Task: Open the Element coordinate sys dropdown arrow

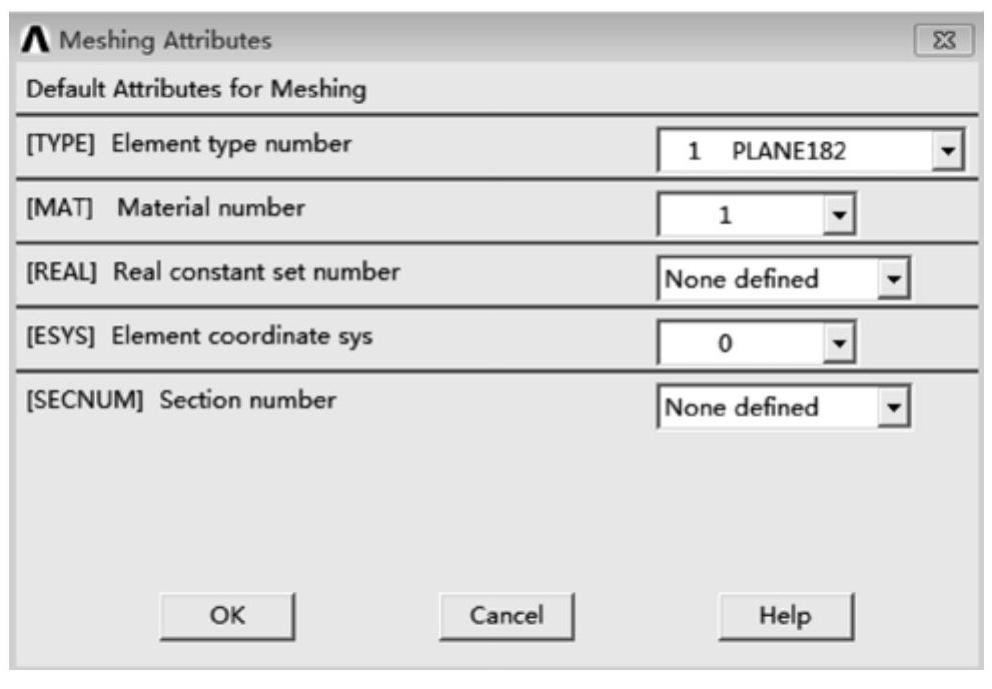Action: [x=840, y=343]
